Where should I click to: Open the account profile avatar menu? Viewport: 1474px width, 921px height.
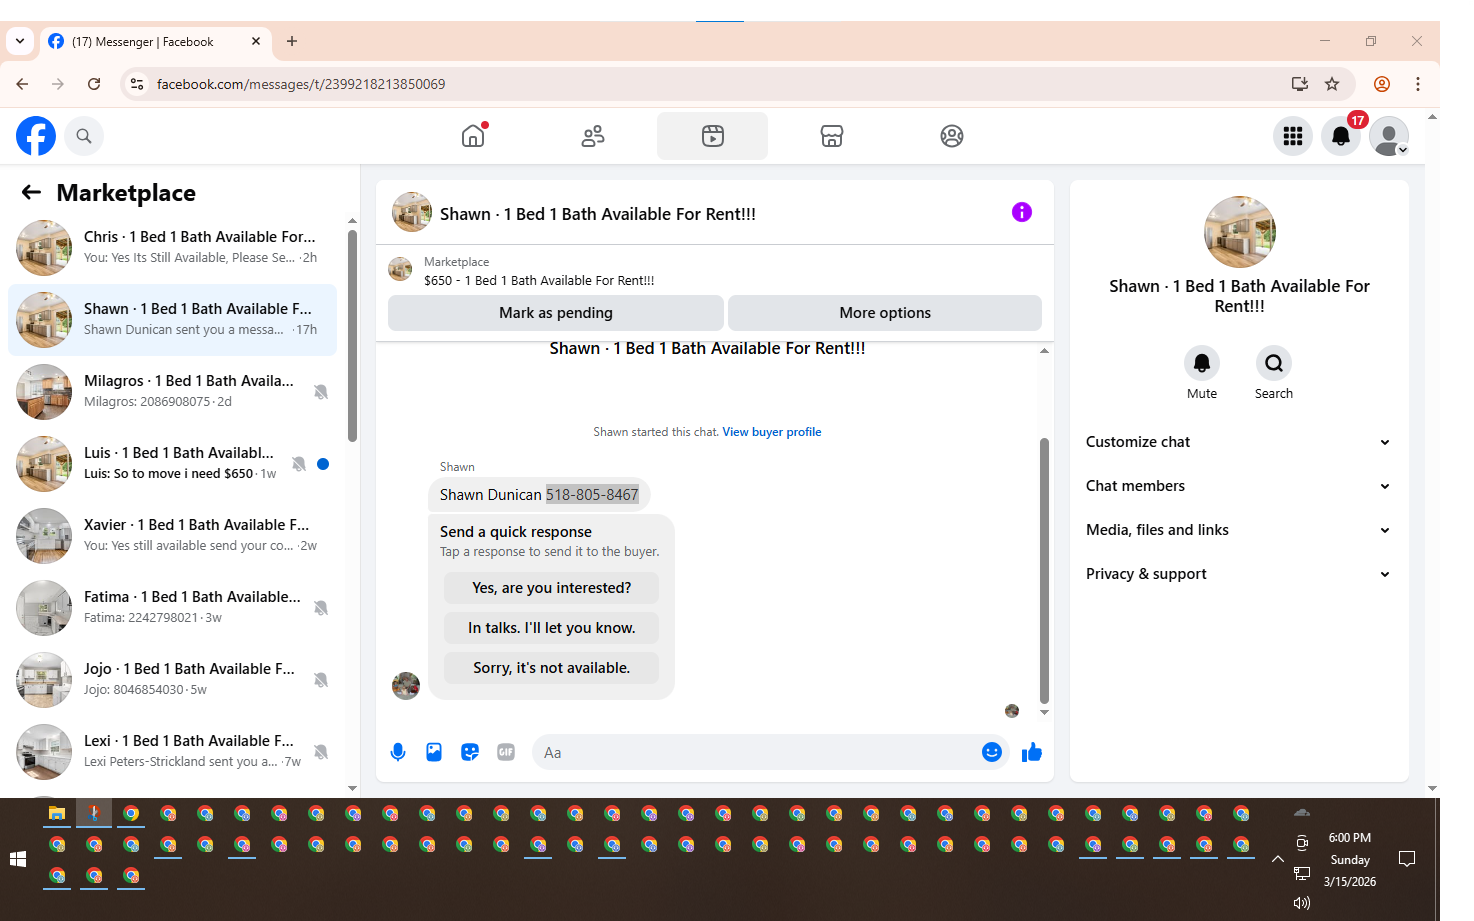tap(1389, 136)
